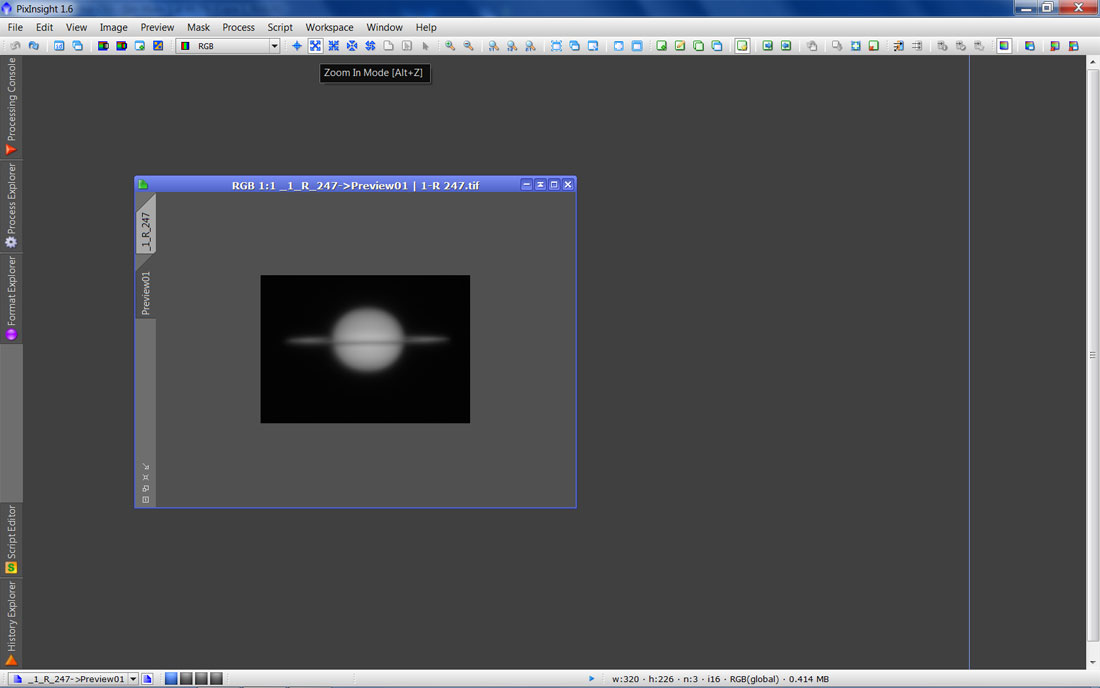Screen dimensions: 1100x688
Task: Toggle the highlighted yellow-green toolbar icon
Action: tap(742, 46)
